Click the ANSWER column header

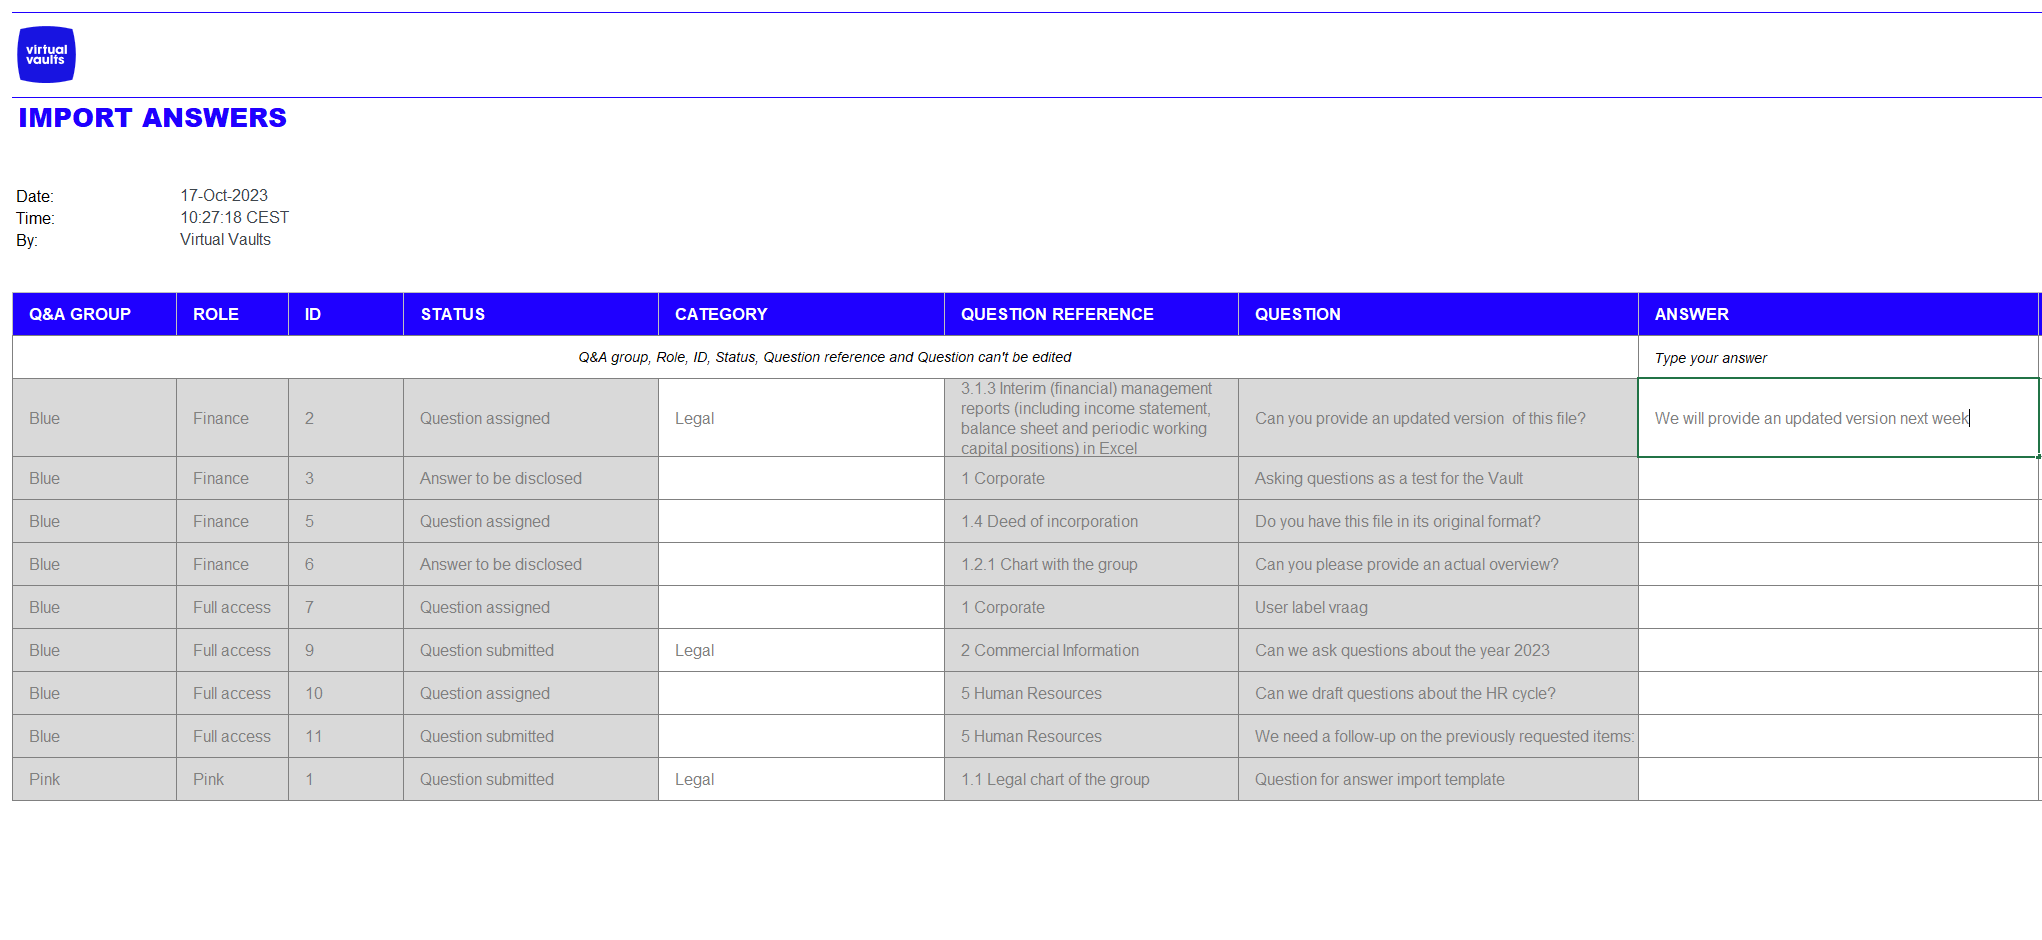[x=1838, y=314]
